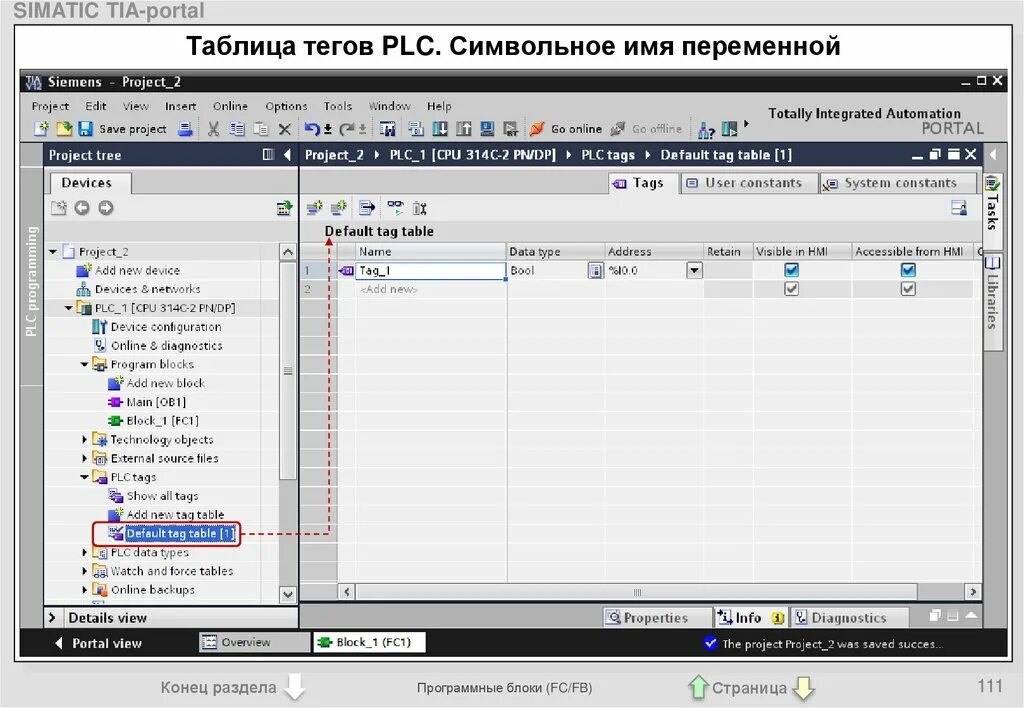Open the Address dropdown for Tag_1
This screenshot has width=1024, height=708.
pos(694,270)
